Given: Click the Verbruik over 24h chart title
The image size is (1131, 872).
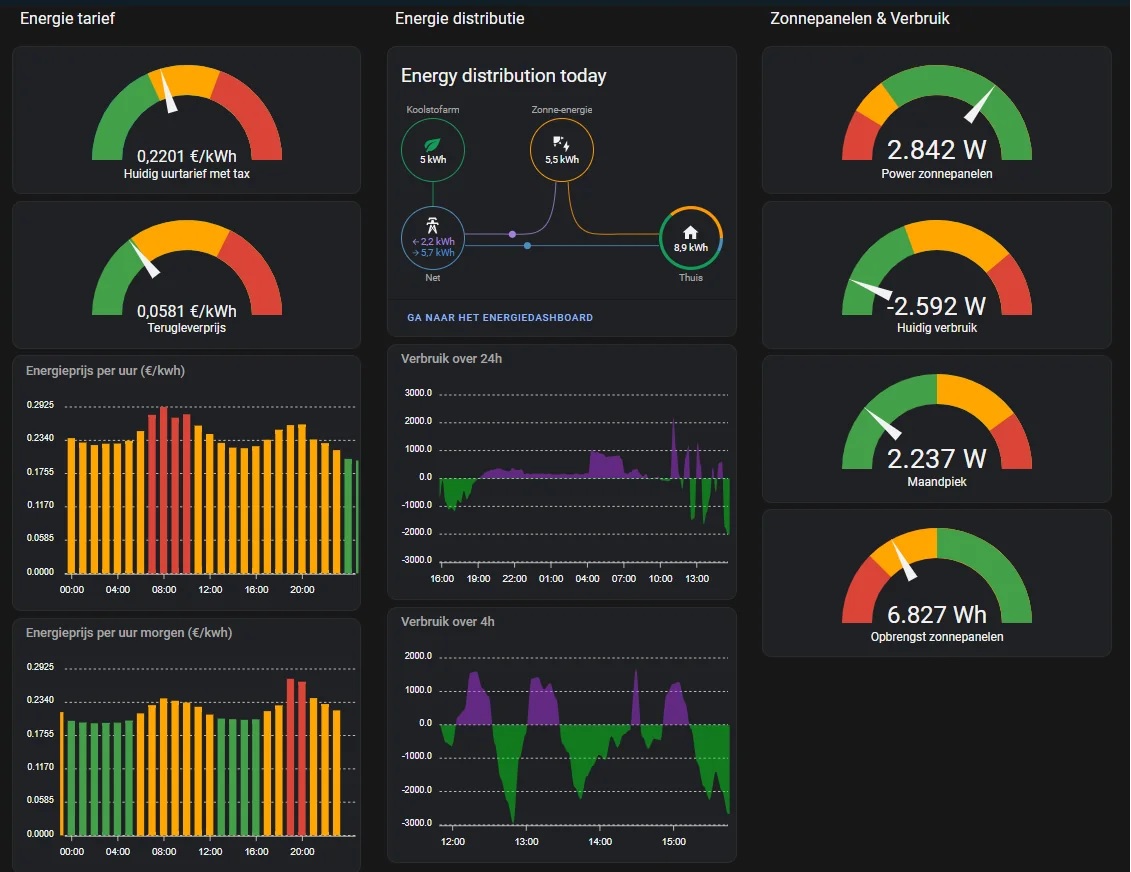Looking at the screenshot, I should (x=451, y=358).
